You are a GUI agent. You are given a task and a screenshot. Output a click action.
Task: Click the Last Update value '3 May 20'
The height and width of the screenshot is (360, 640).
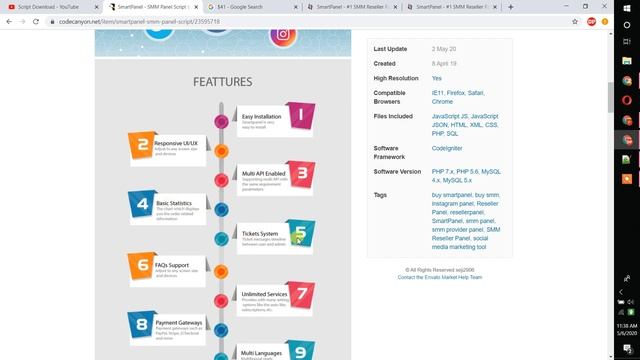click(444, 49)
